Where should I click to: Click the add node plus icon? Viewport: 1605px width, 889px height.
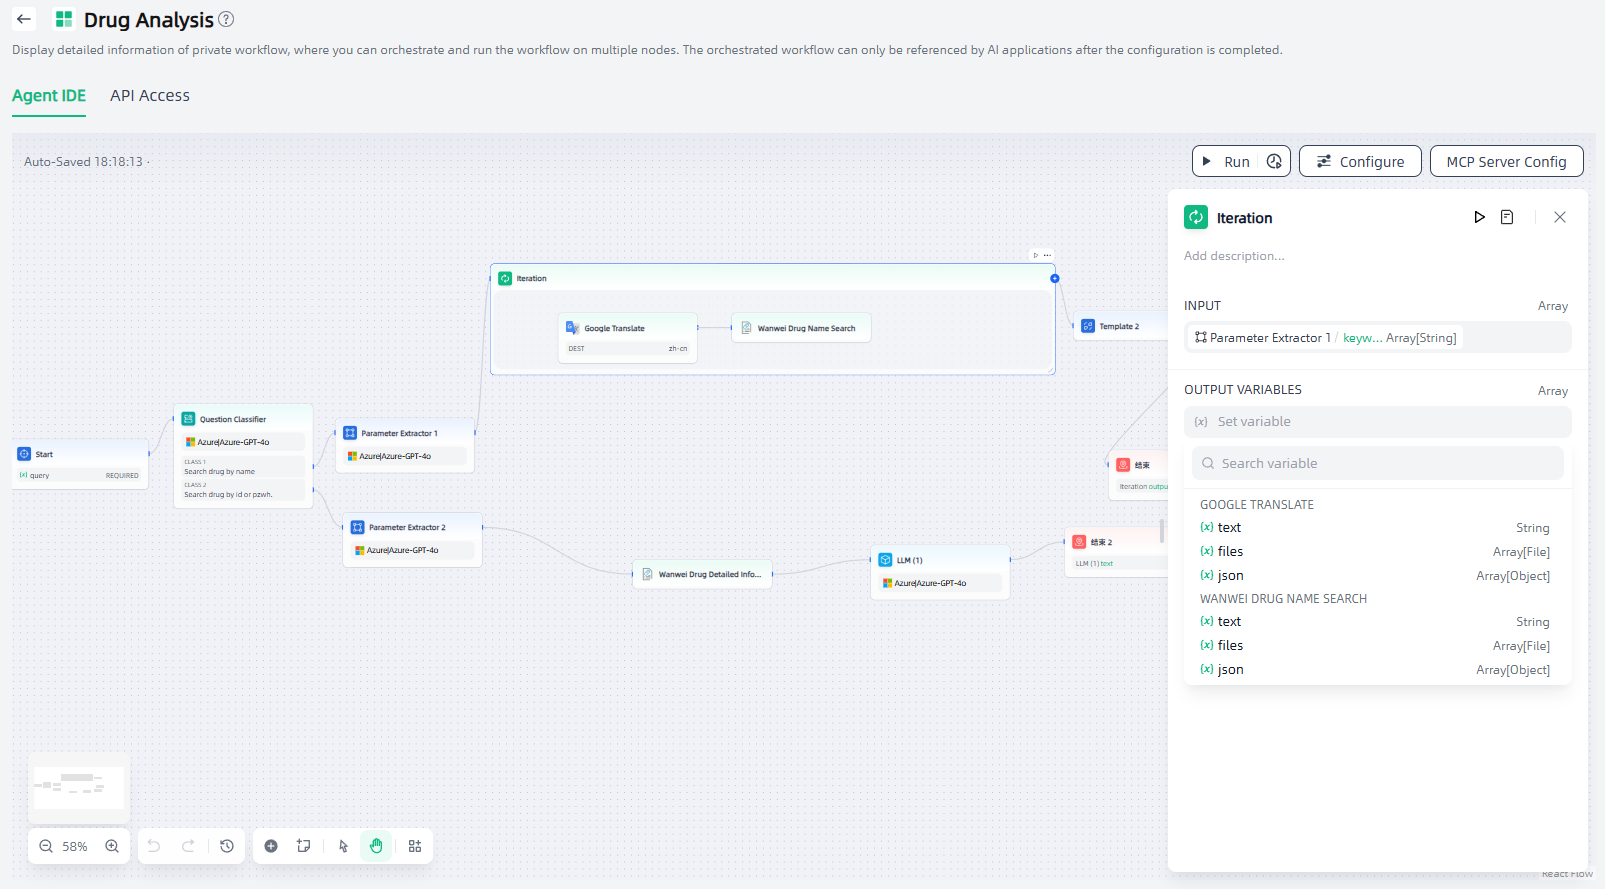(271, 846)
